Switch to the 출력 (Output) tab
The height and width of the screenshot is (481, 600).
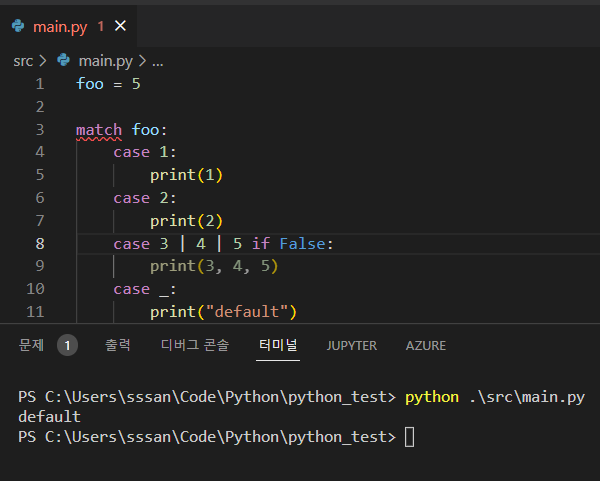pyautogui.click(x=118, y=345)
